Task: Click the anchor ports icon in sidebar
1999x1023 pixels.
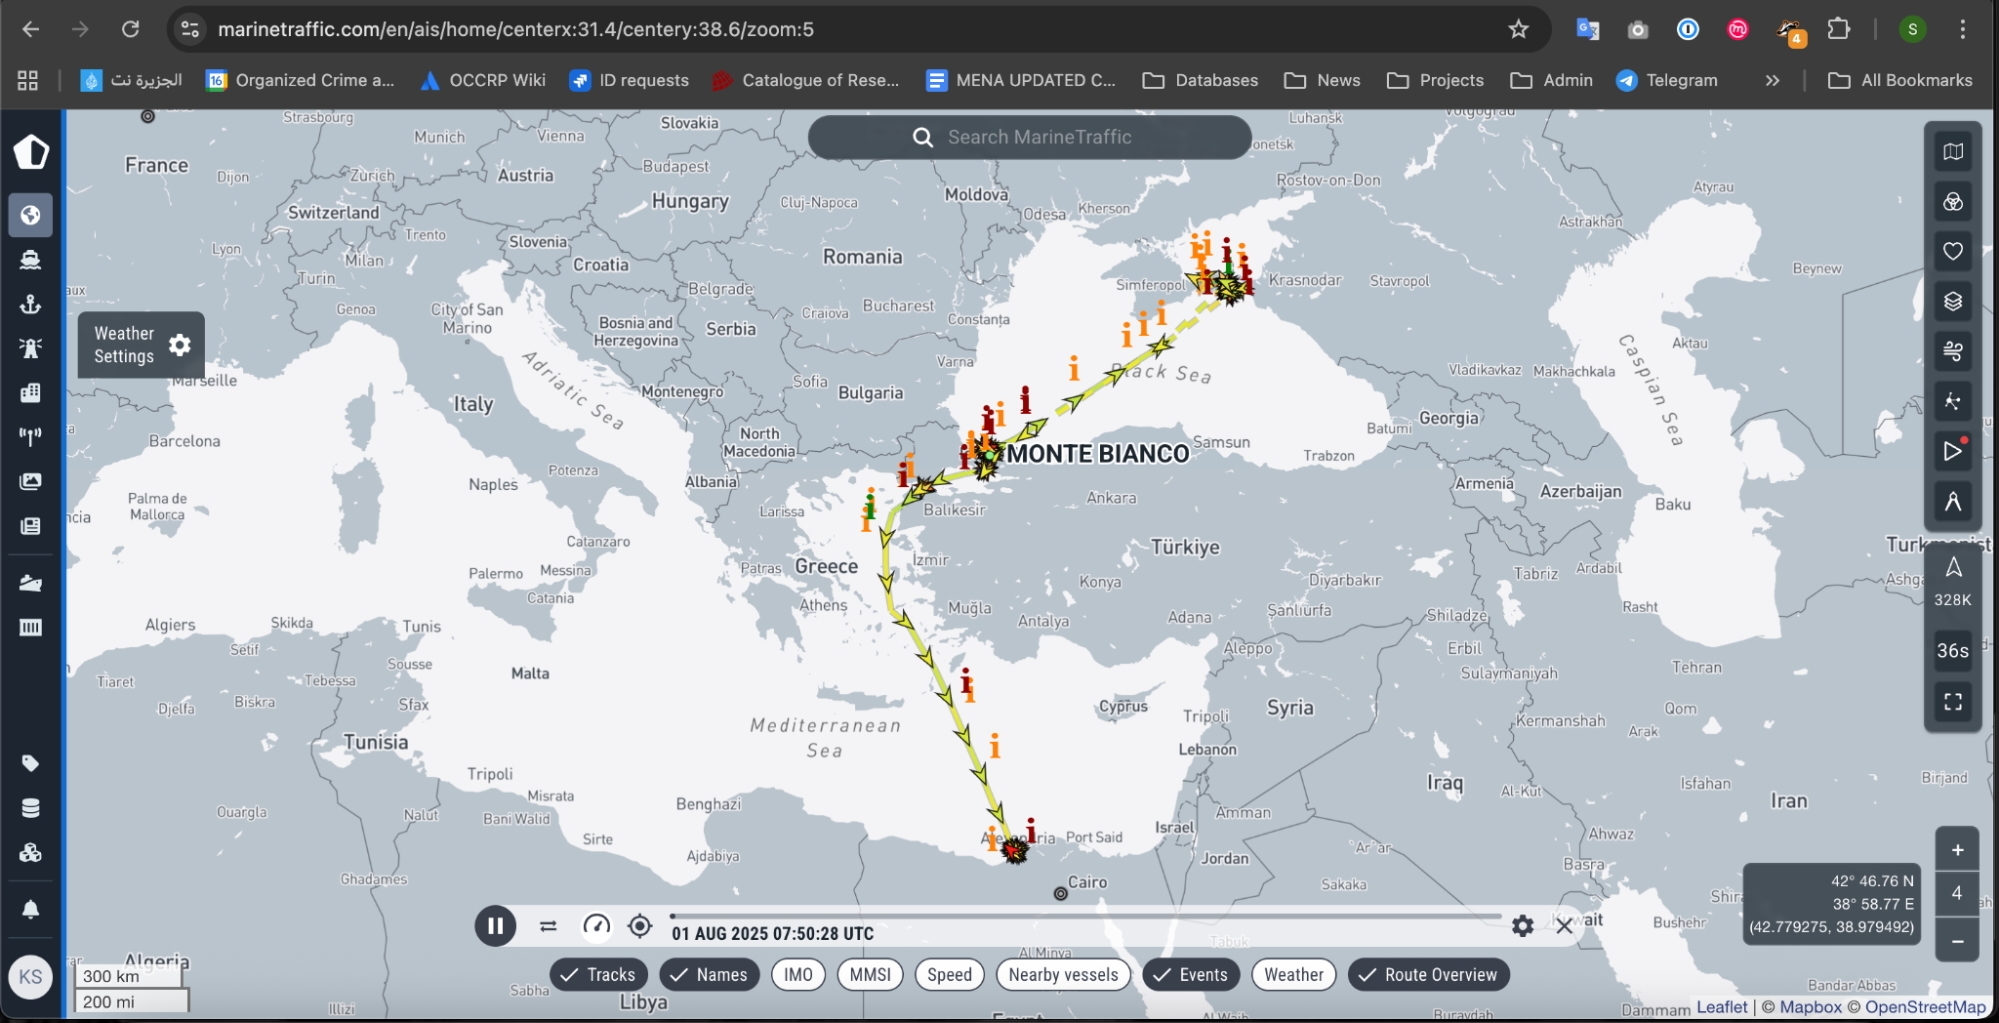Action: (31, 304)
